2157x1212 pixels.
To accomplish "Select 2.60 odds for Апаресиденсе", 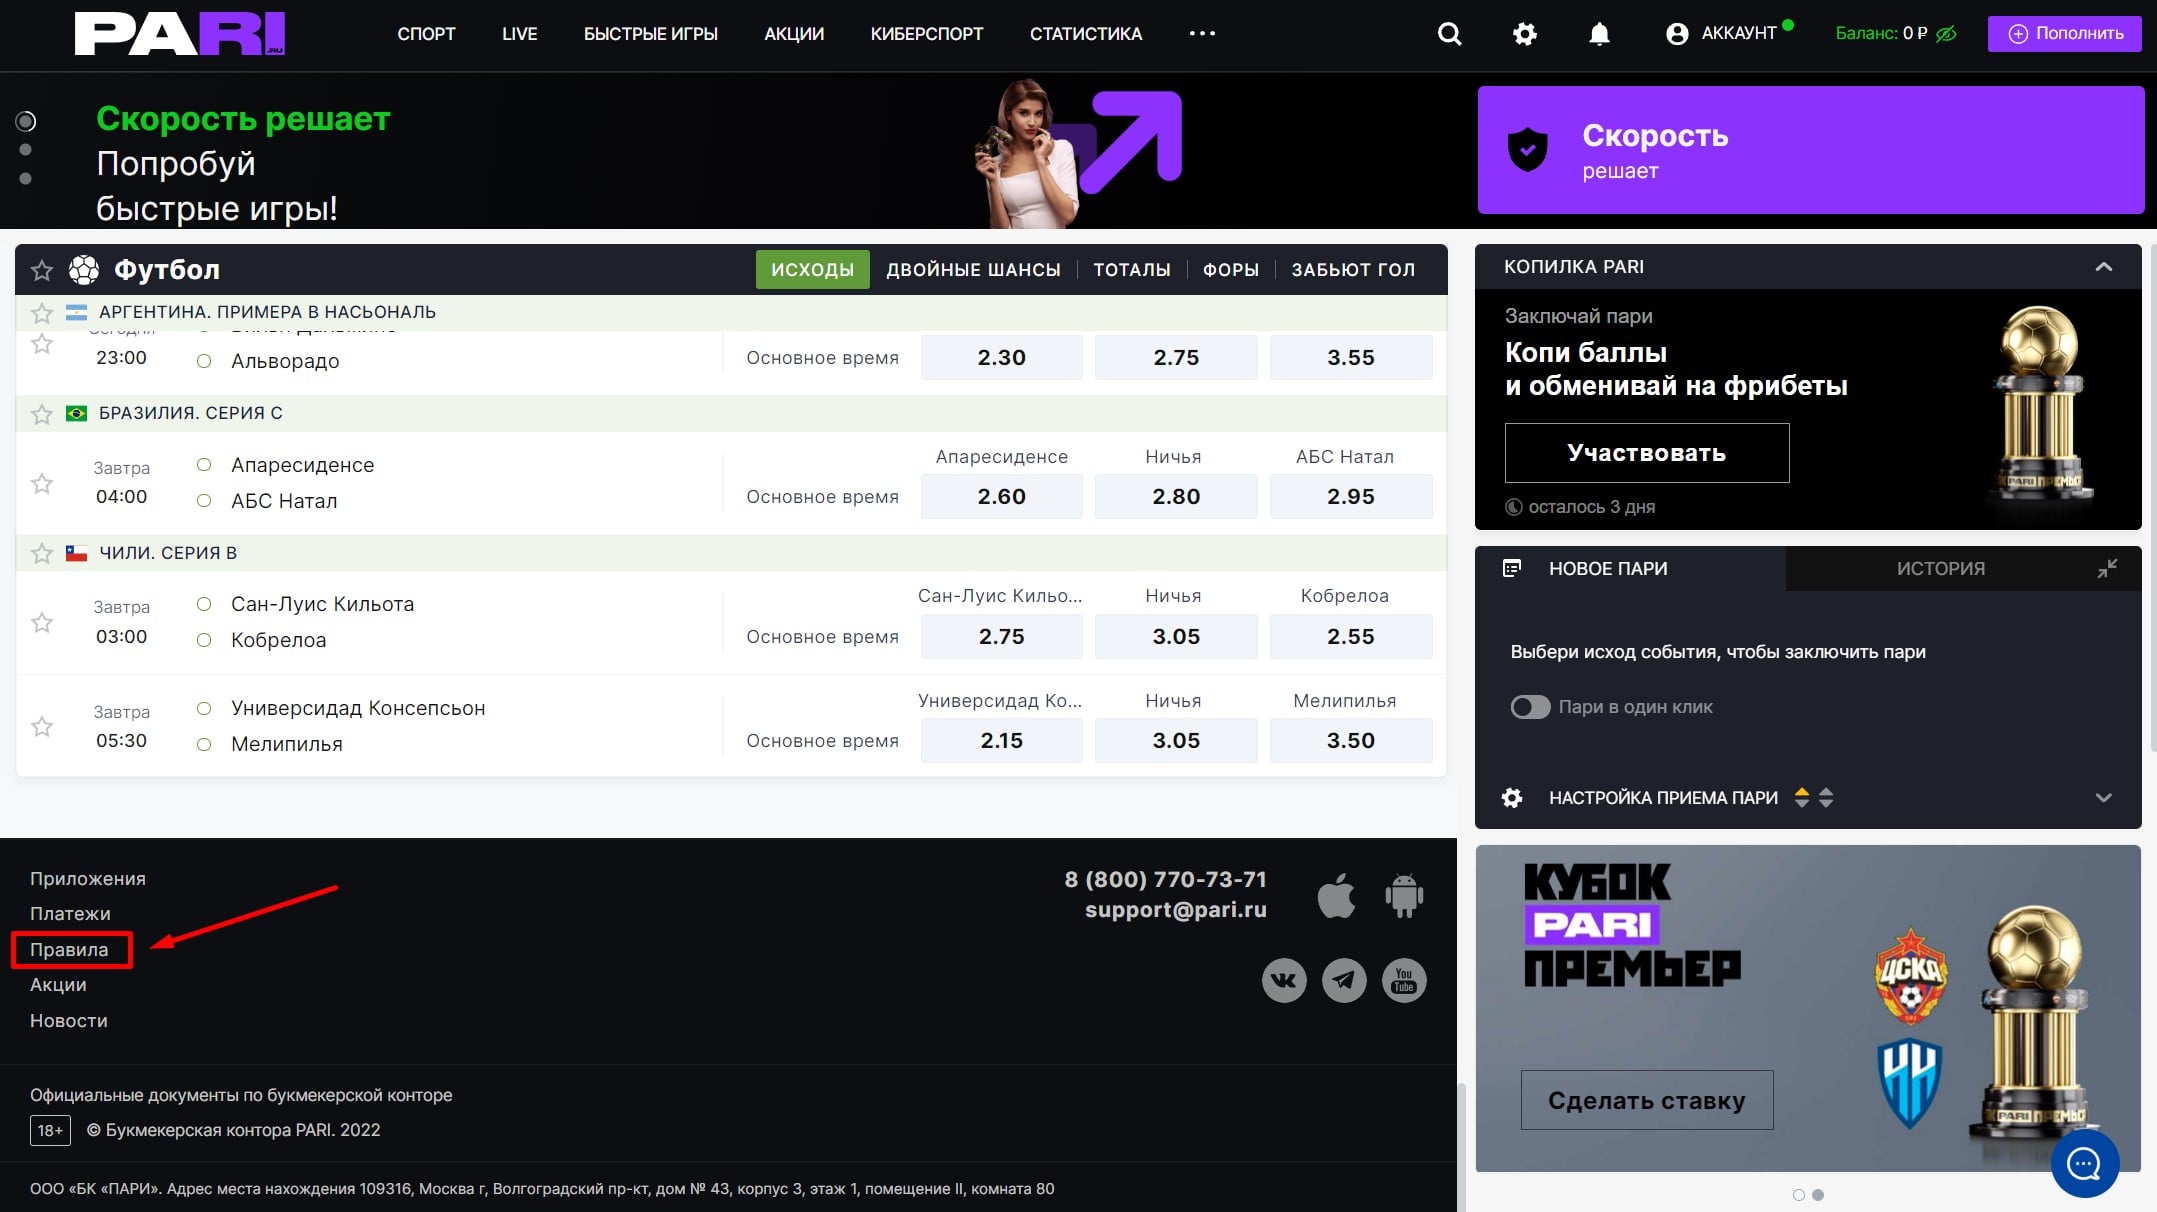I will tap(1001, 497).
